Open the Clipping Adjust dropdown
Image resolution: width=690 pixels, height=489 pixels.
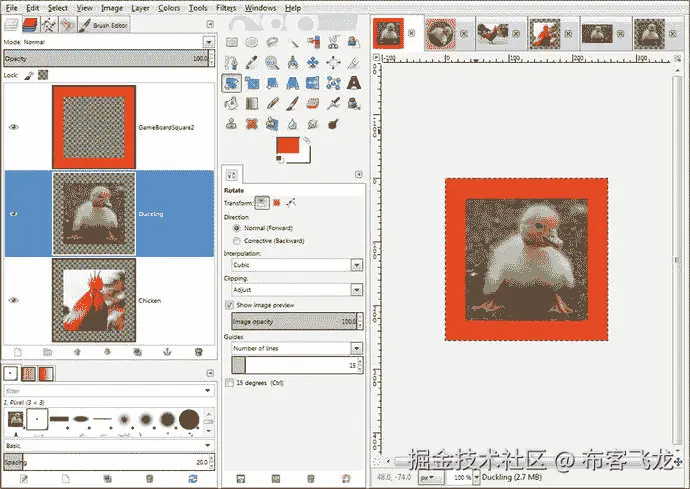(x=356, y=290)
